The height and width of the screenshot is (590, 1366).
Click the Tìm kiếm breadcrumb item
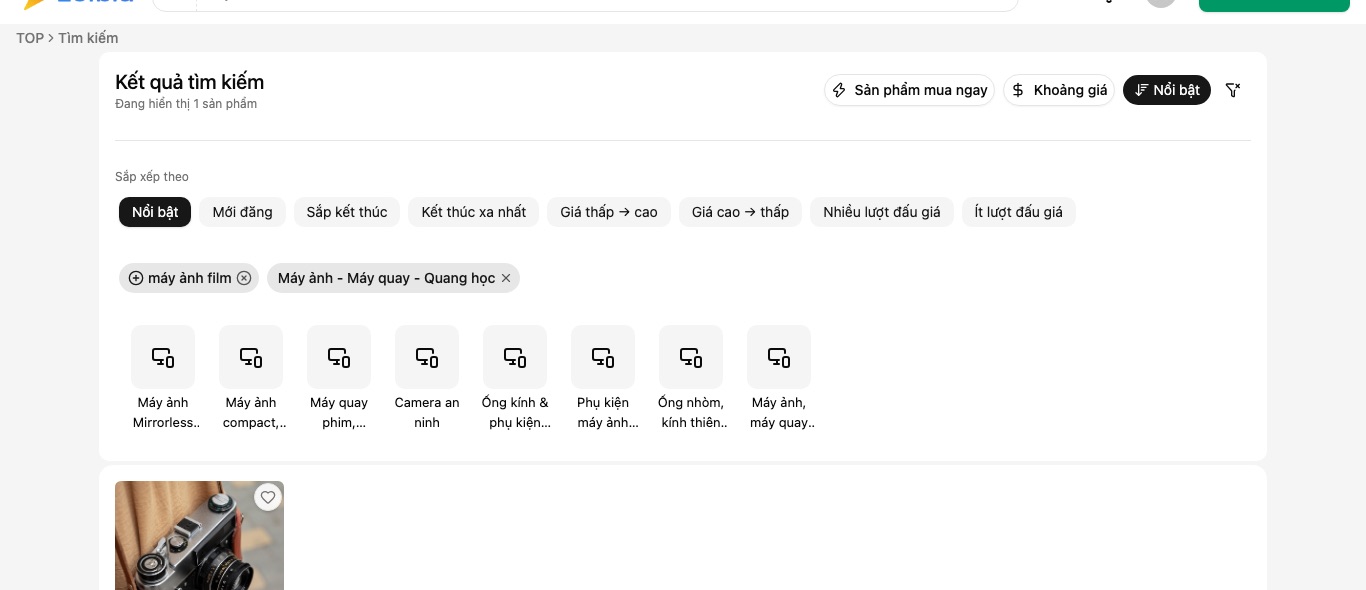(x=88, y=38)
